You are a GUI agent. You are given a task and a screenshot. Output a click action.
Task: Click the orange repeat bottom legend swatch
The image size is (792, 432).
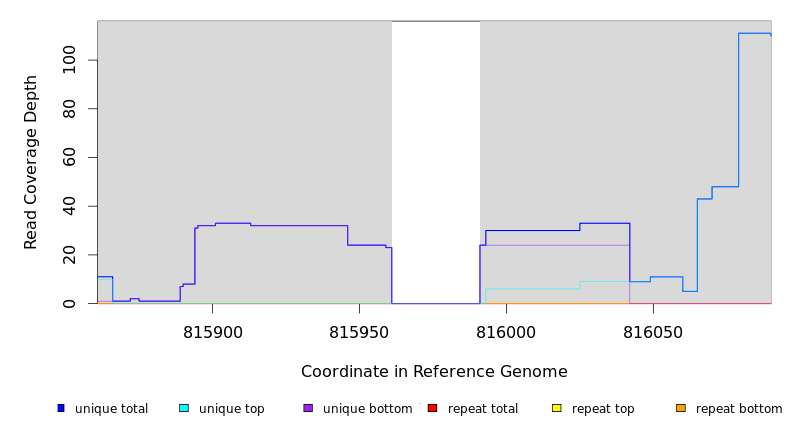click(681, 408)
